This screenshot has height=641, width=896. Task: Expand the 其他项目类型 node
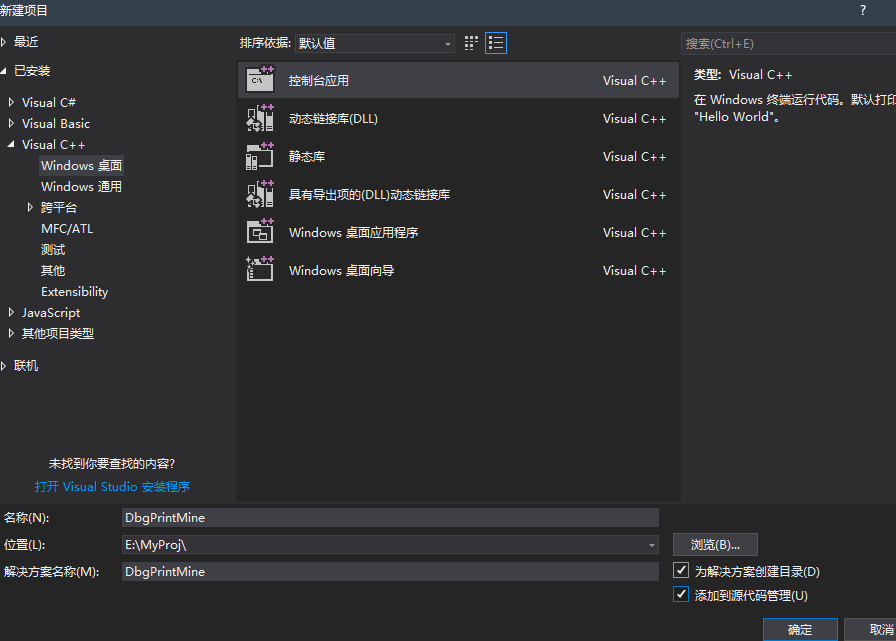tap(11, 334)
